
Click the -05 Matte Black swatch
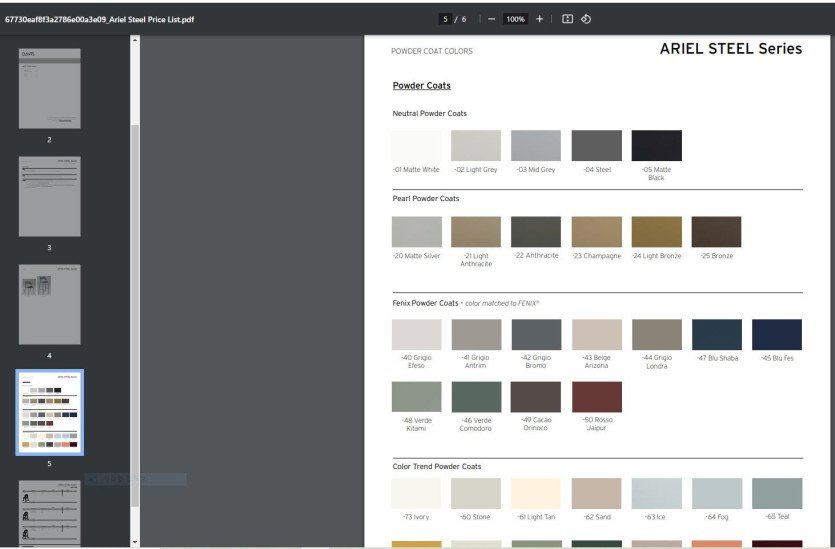(x=657, y=145)
